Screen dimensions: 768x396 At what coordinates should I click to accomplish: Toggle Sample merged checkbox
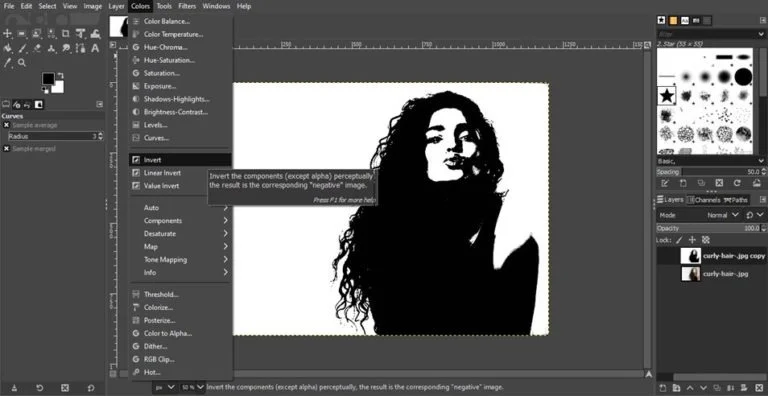pyautogui.click(x=6, y=148)
